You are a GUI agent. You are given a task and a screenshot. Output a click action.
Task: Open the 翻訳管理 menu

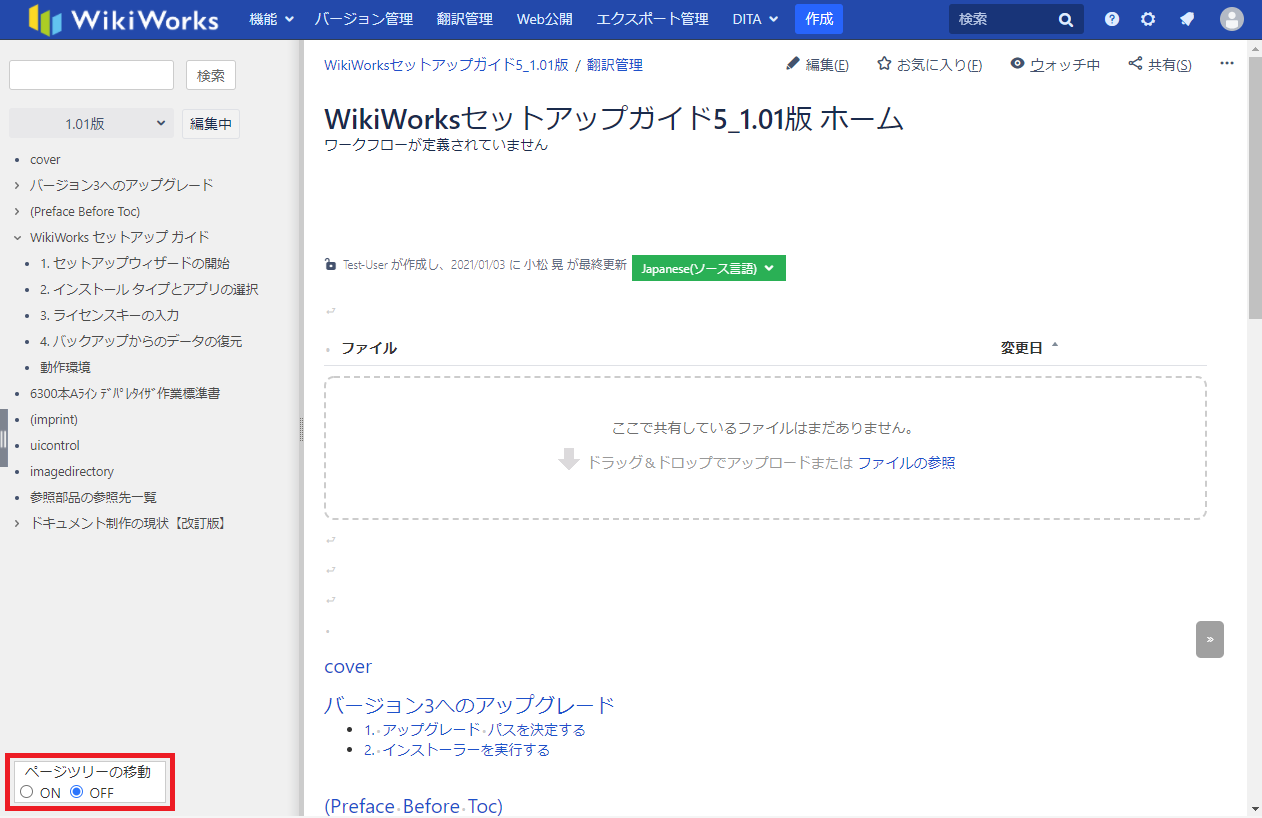pyautogui.click(x=464, y=19)
